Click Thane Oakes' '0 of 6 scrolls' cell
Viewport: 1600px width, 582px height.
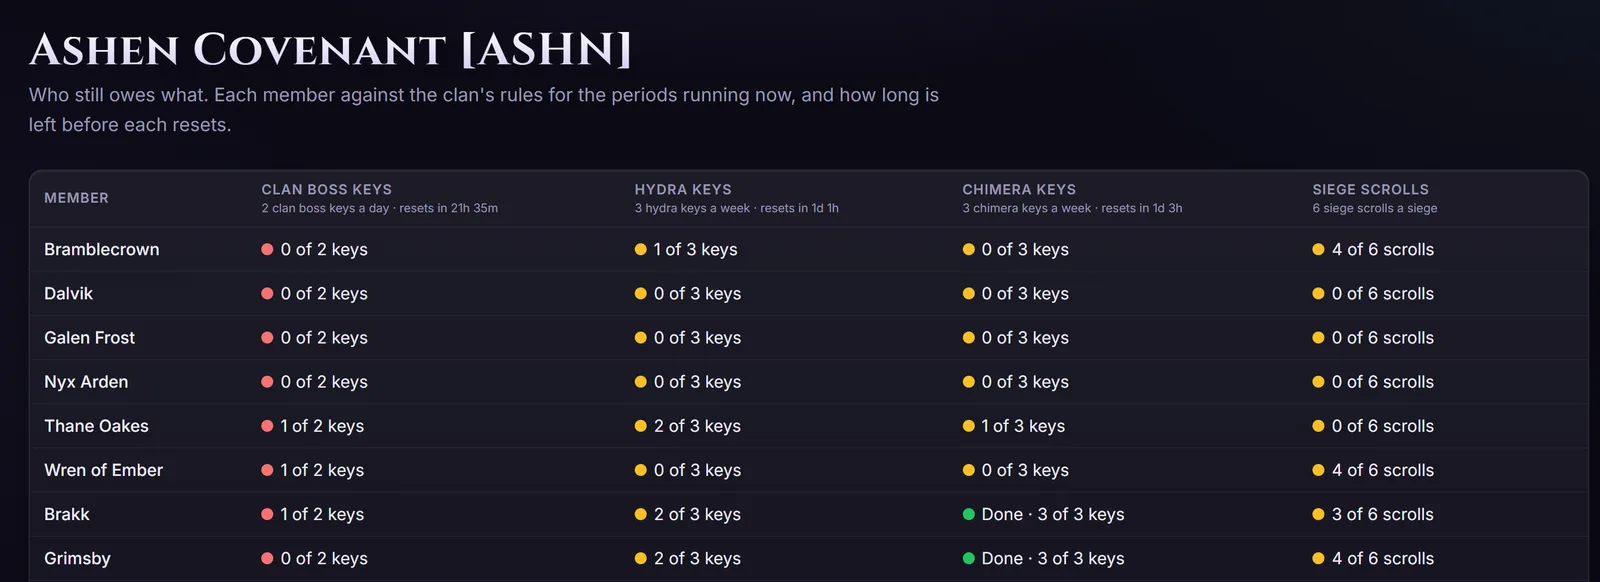pyautogui.click(x=1373, y=425)
